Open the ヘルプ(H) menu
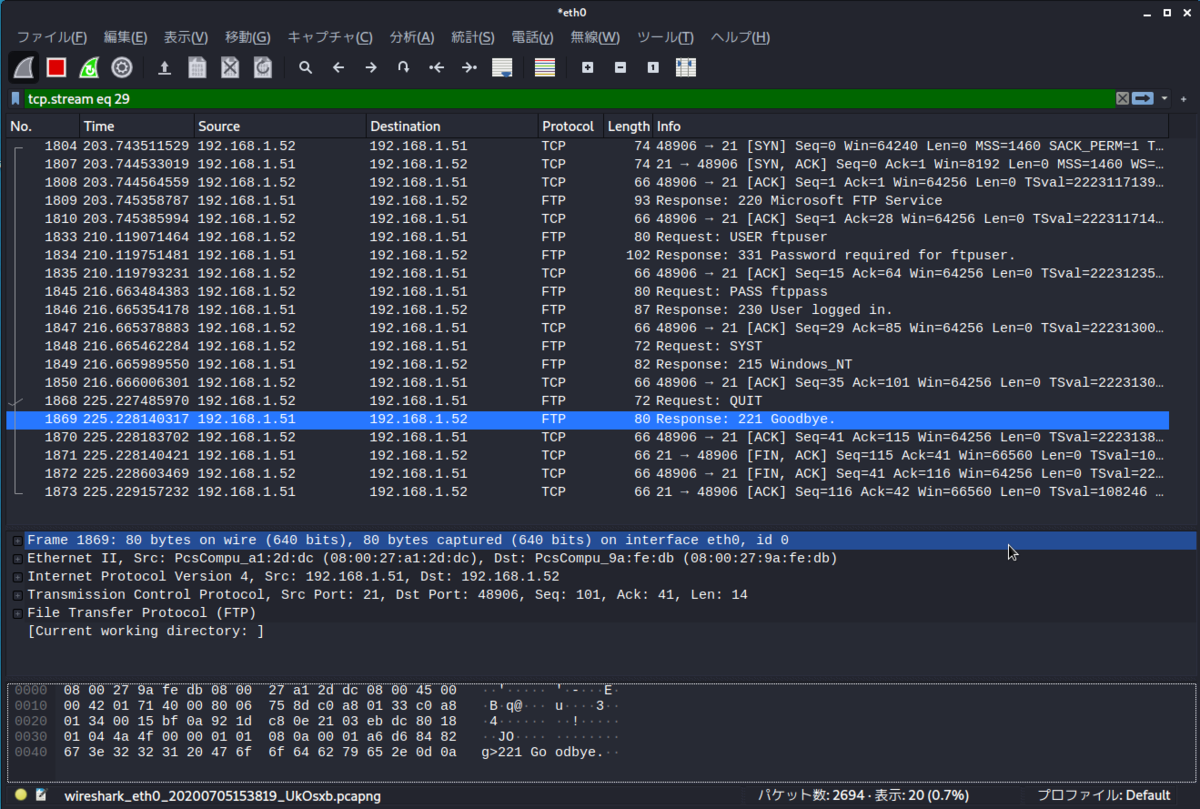1200x809 pixels. point(740,37)
